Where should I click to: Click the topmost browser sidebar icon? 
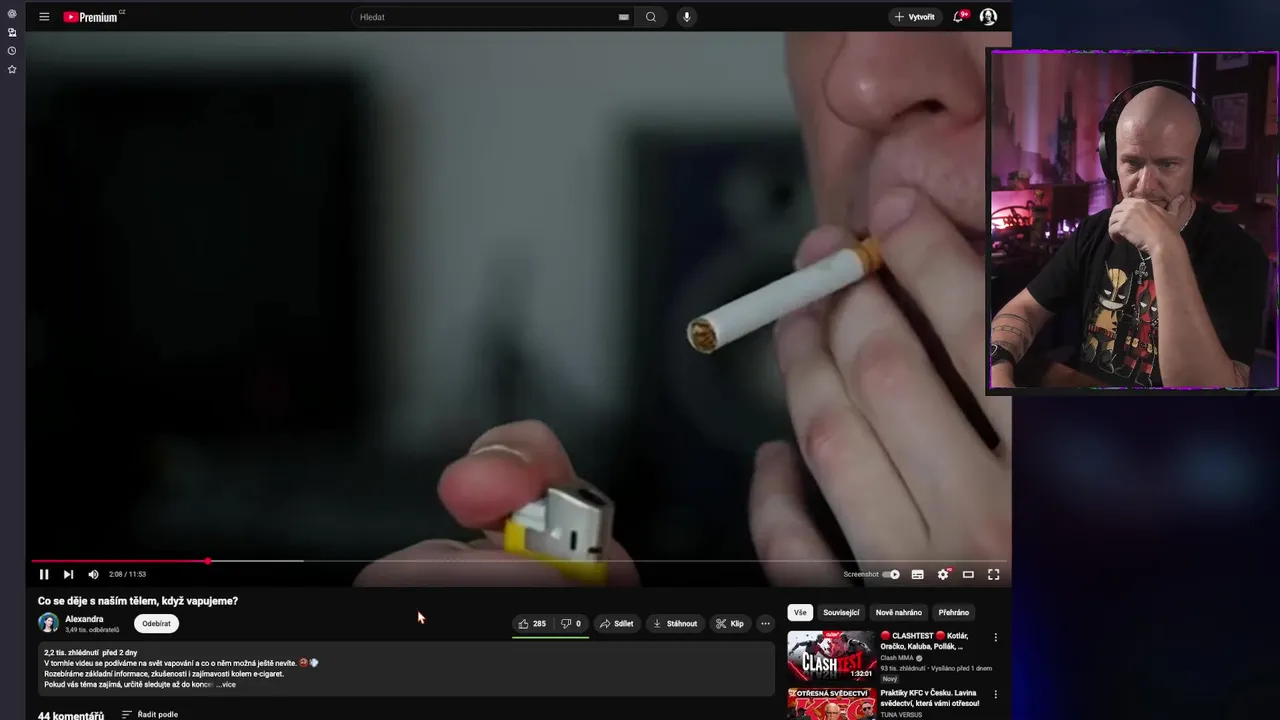pos(12,14)
